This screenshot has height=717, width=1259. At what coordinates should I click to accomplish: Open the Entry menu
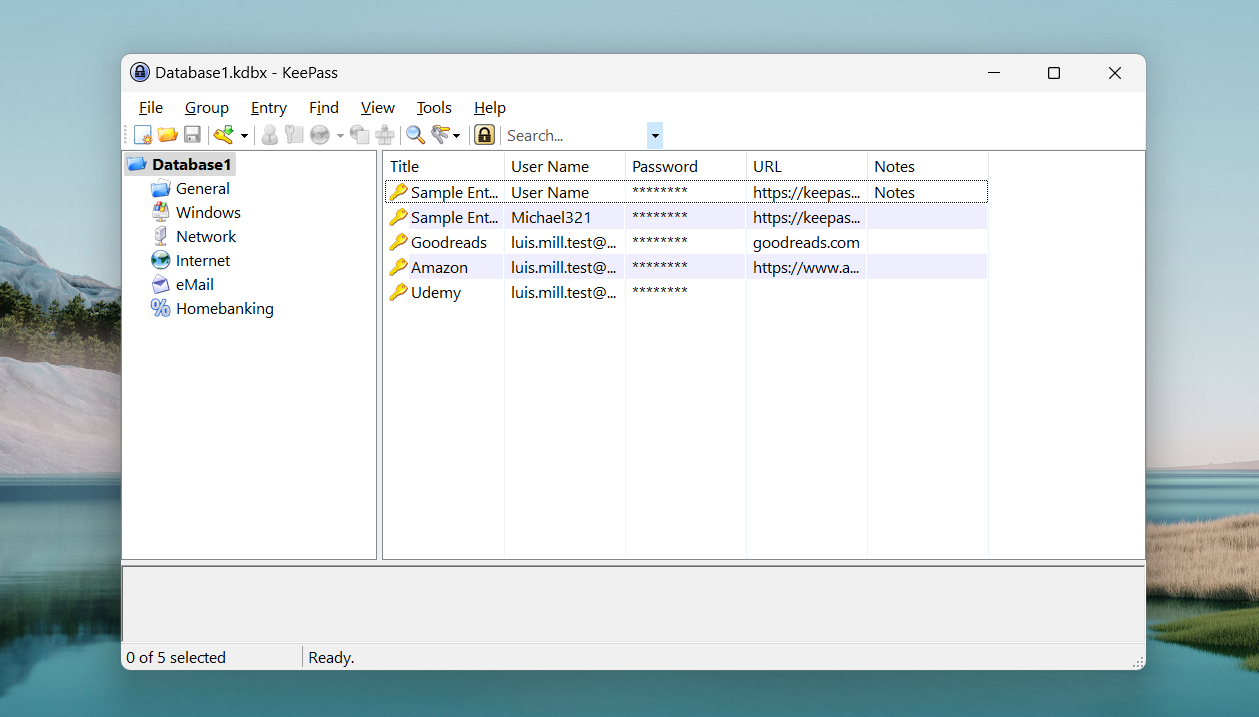268,107
